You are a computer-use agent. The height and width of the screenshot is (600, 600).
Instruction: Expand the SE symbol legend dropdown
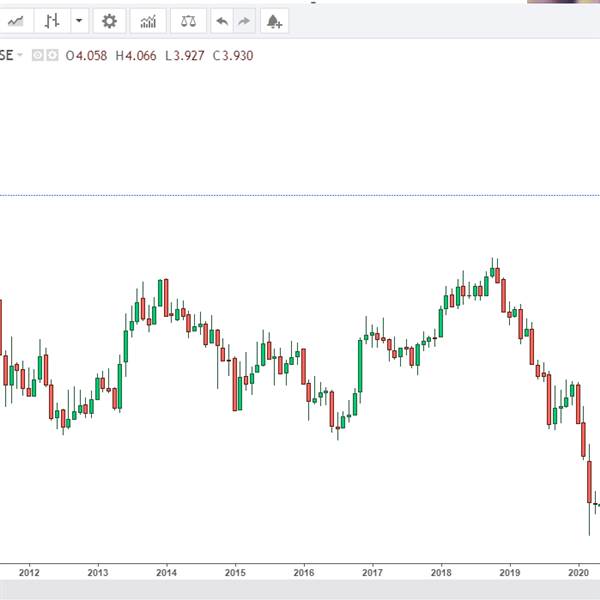point(20,55)
